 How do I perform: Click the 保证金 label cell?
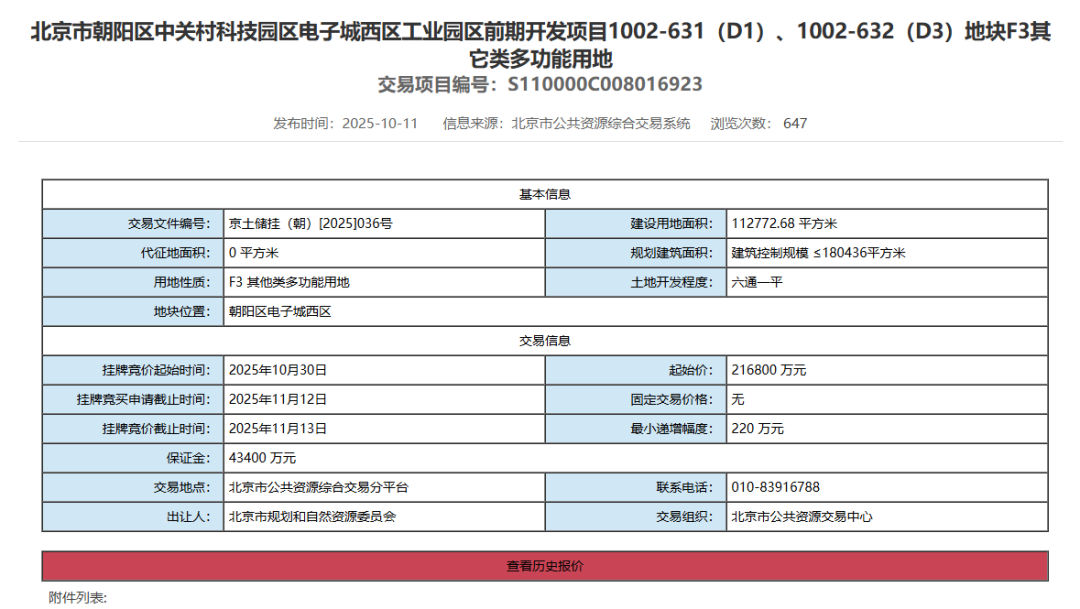tap(133, 457)
